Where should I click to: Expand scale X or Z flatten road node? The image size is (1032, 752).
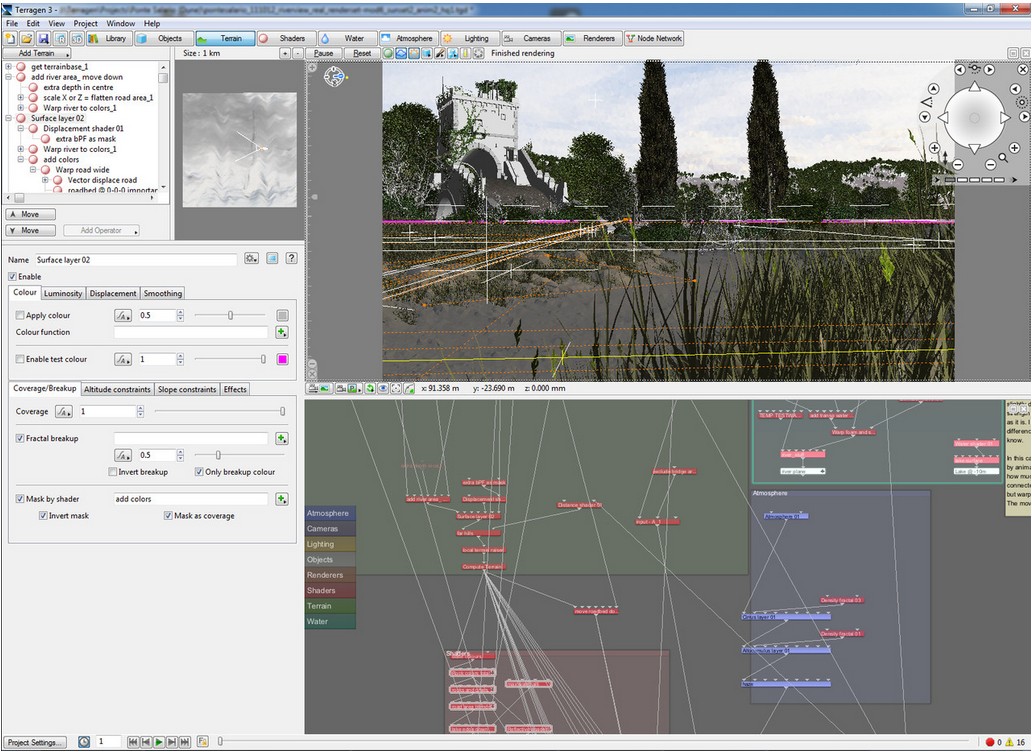[20, 97]
